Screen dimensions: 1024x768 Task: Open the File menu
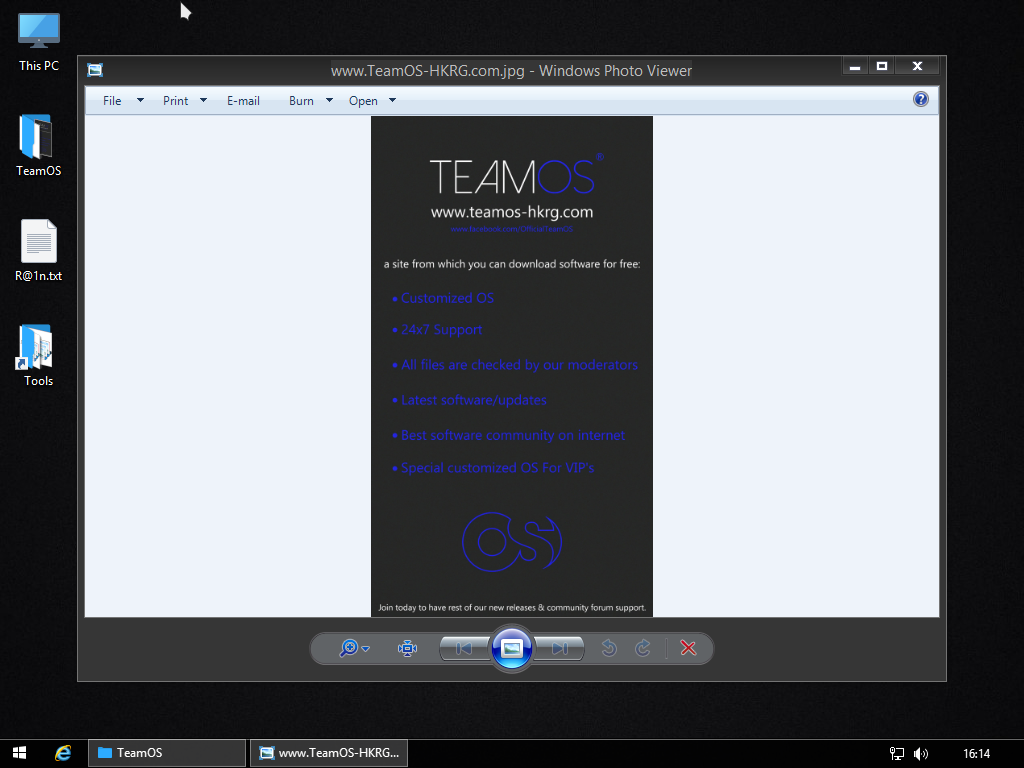point(112,101)
